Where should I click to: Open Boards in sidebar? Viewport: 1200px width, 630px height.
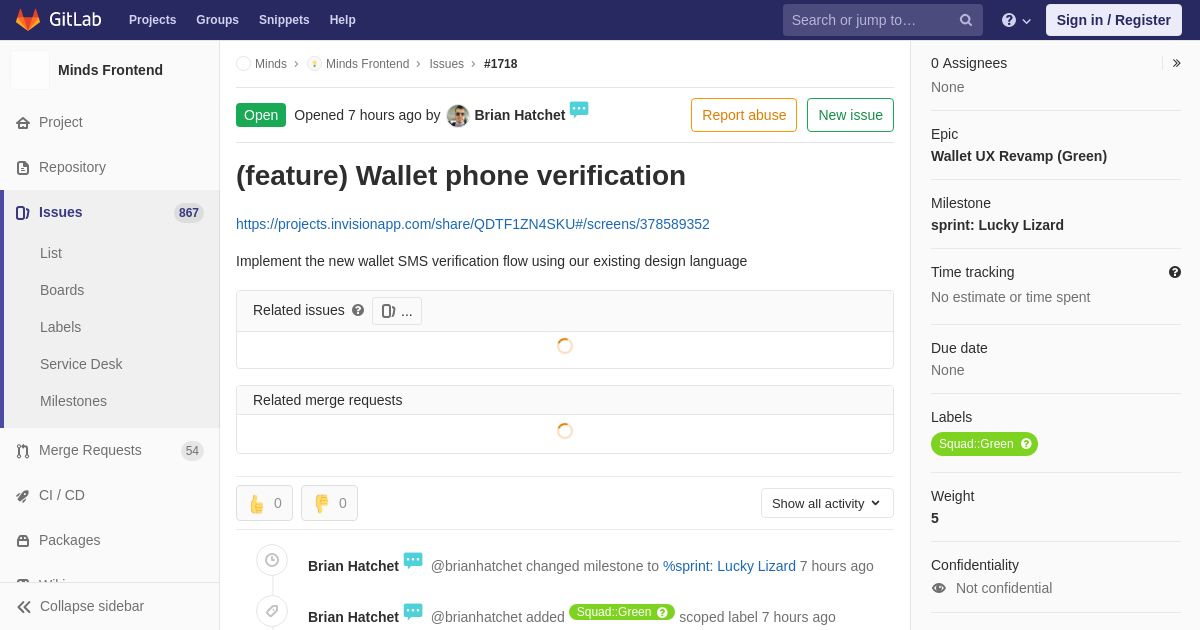[62, 290]
